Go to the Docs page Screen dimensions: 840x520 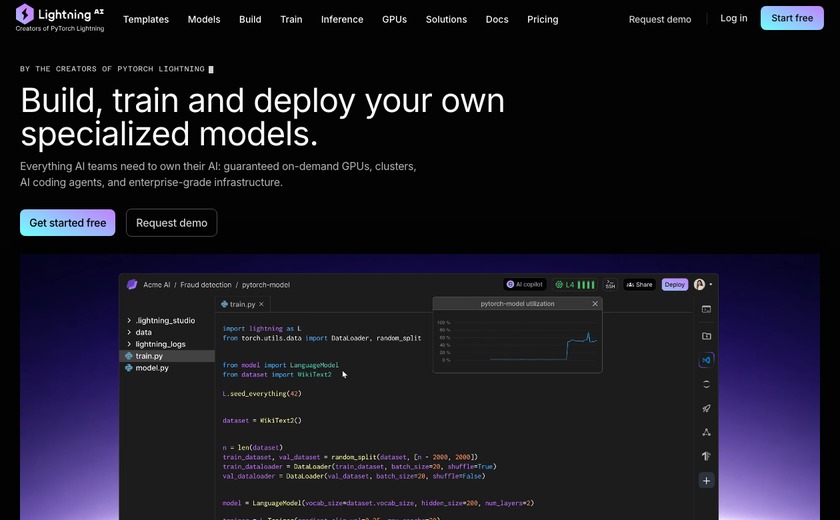(x=497, y=19)
